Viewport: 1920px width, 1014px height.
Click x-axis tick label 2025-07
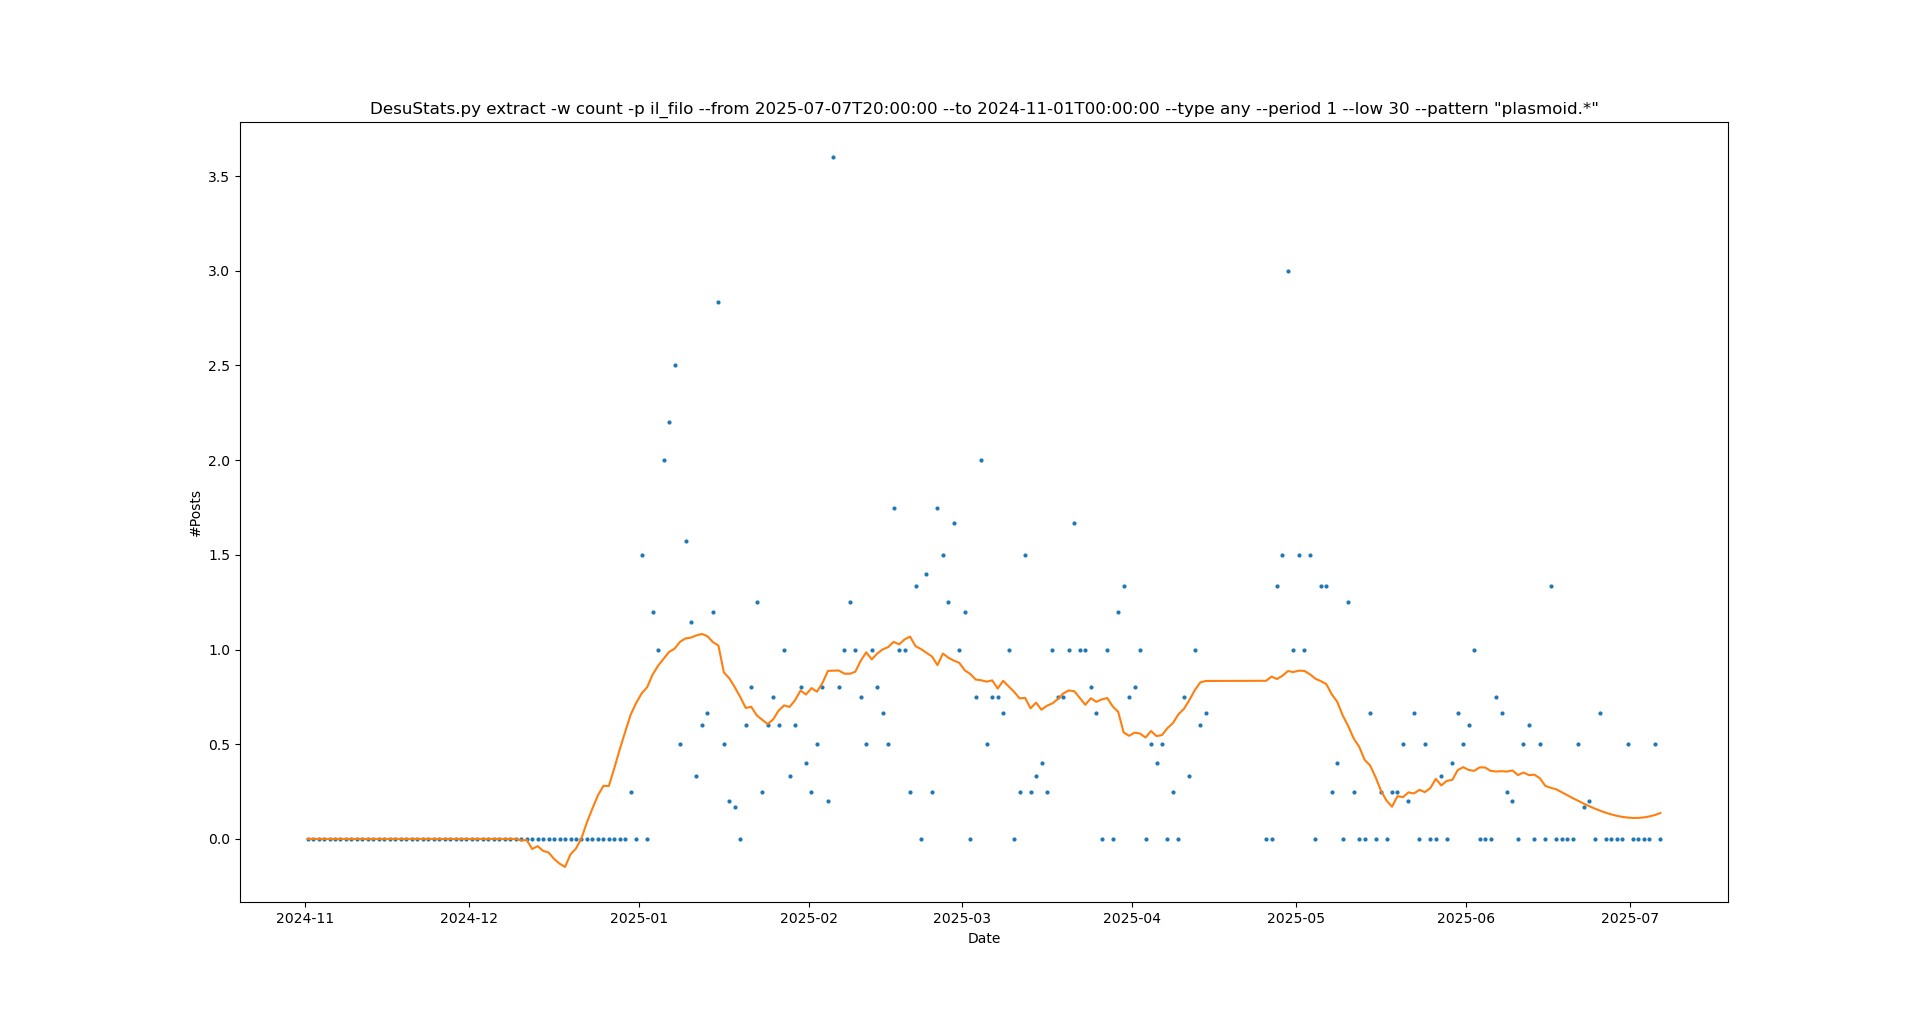[1630, 918]
